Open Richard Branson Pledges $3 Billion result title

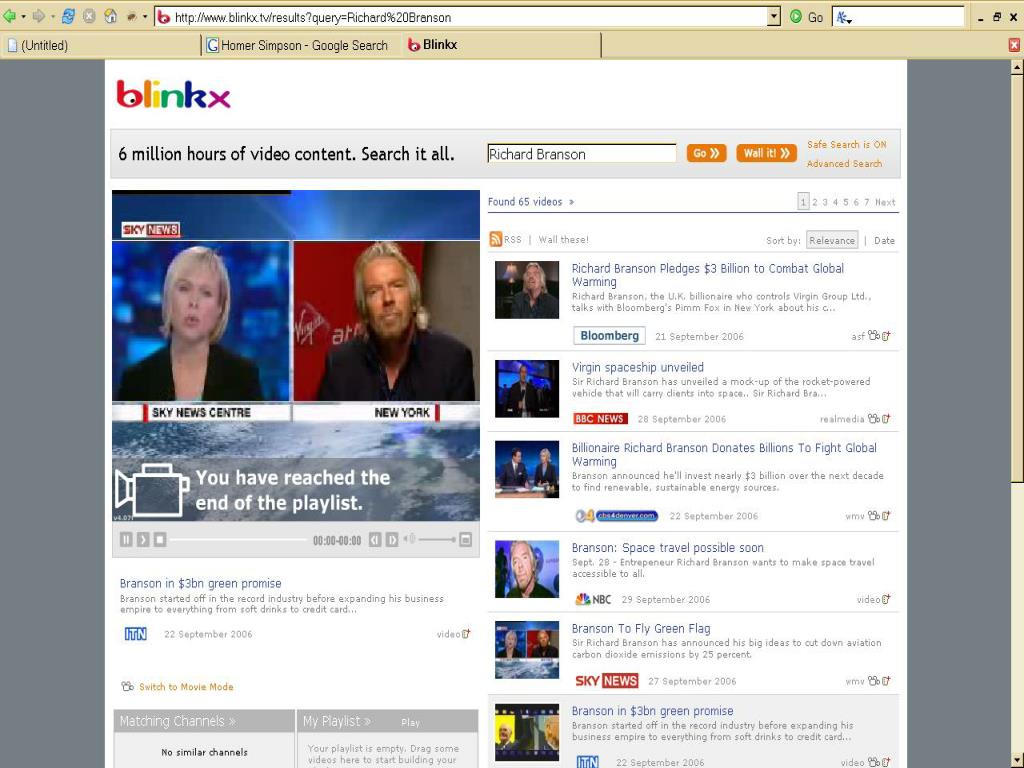coord(708,275)
